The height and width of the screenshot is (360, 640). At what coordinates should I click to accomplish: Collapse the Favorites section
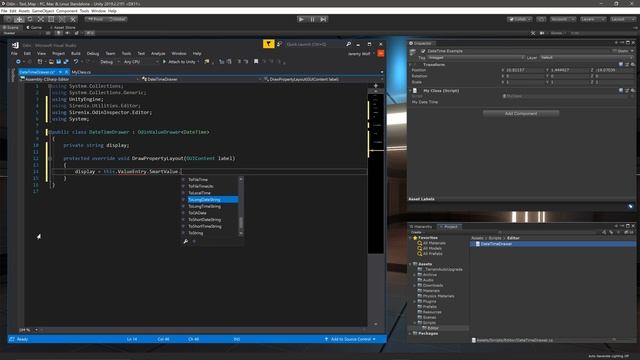click(411, 238)
